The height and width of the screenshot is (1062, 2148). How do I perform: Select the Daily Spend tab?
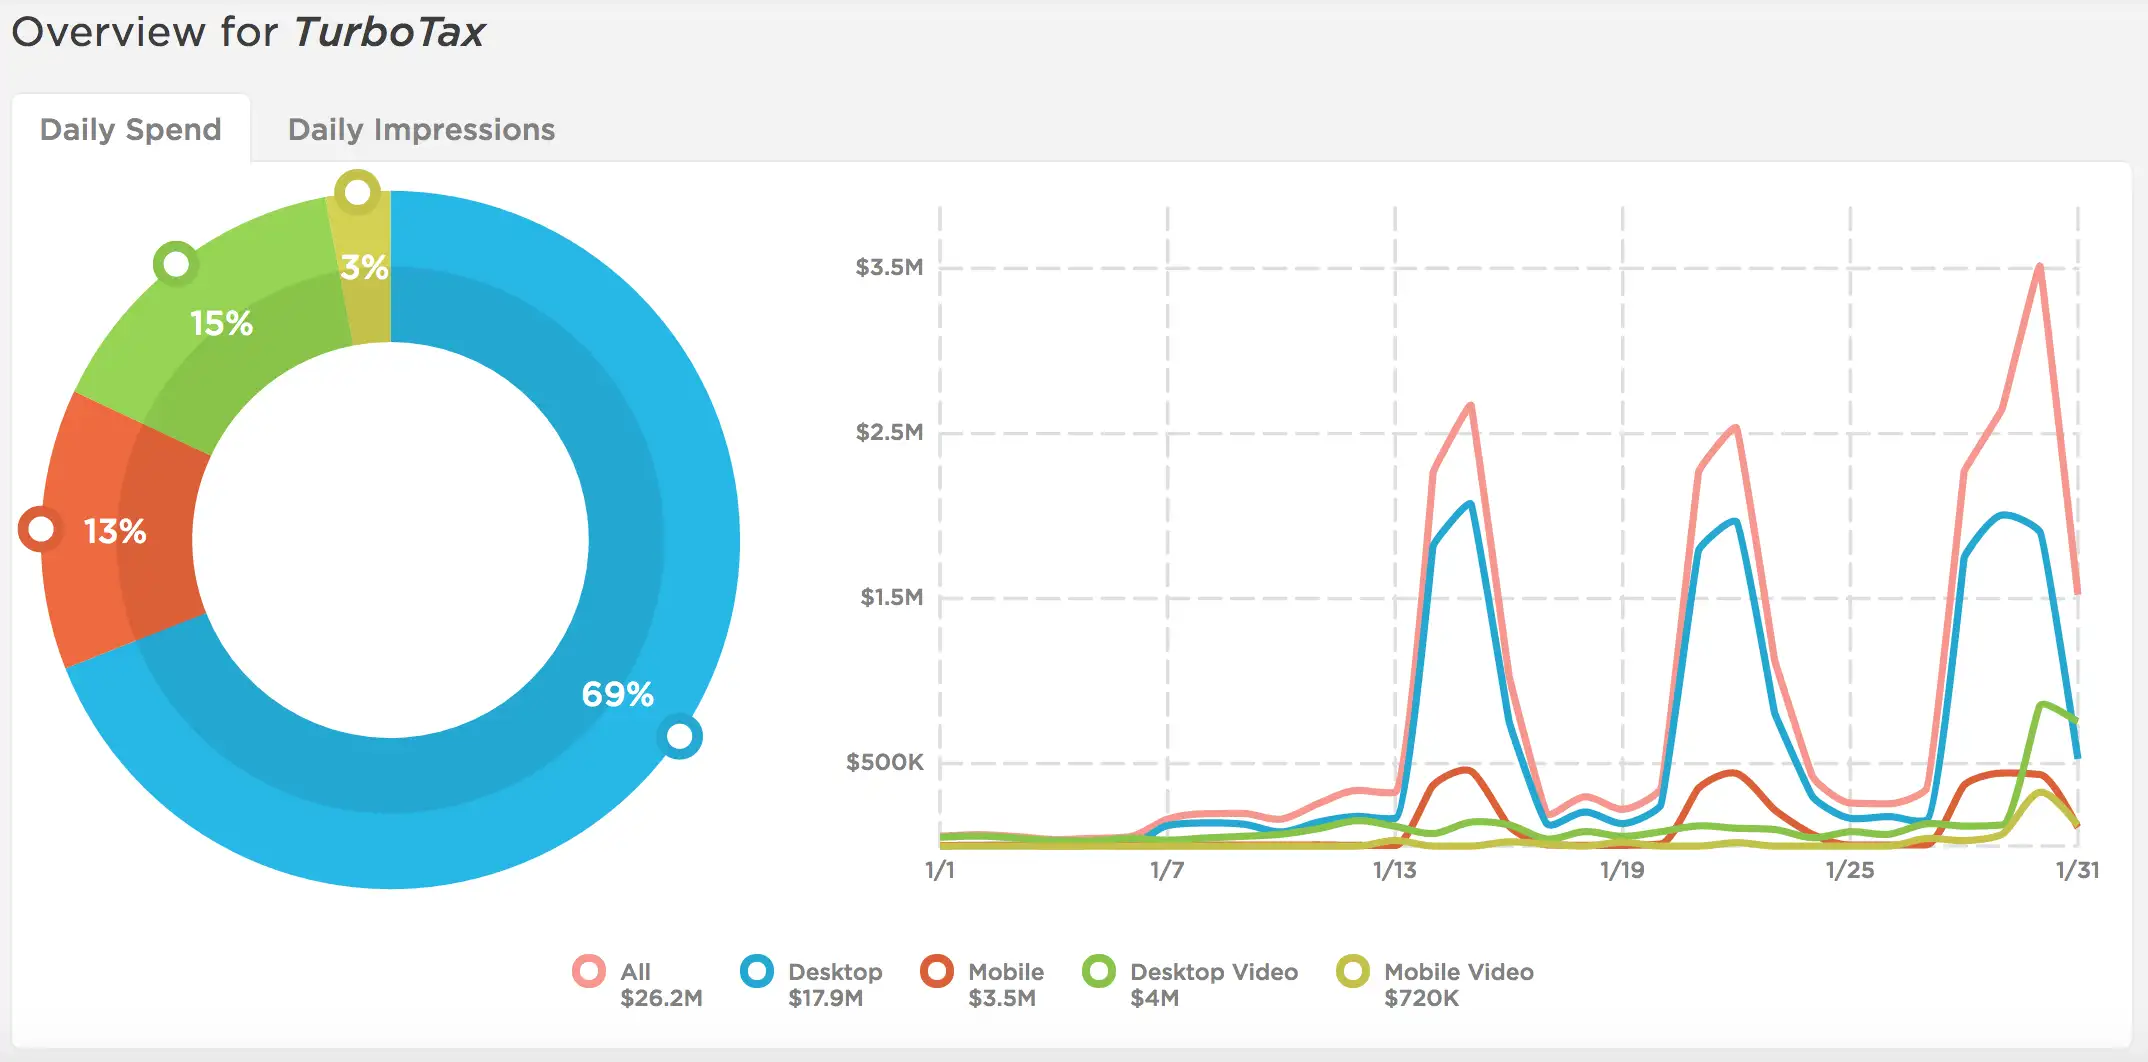click(x=131, y=130)
